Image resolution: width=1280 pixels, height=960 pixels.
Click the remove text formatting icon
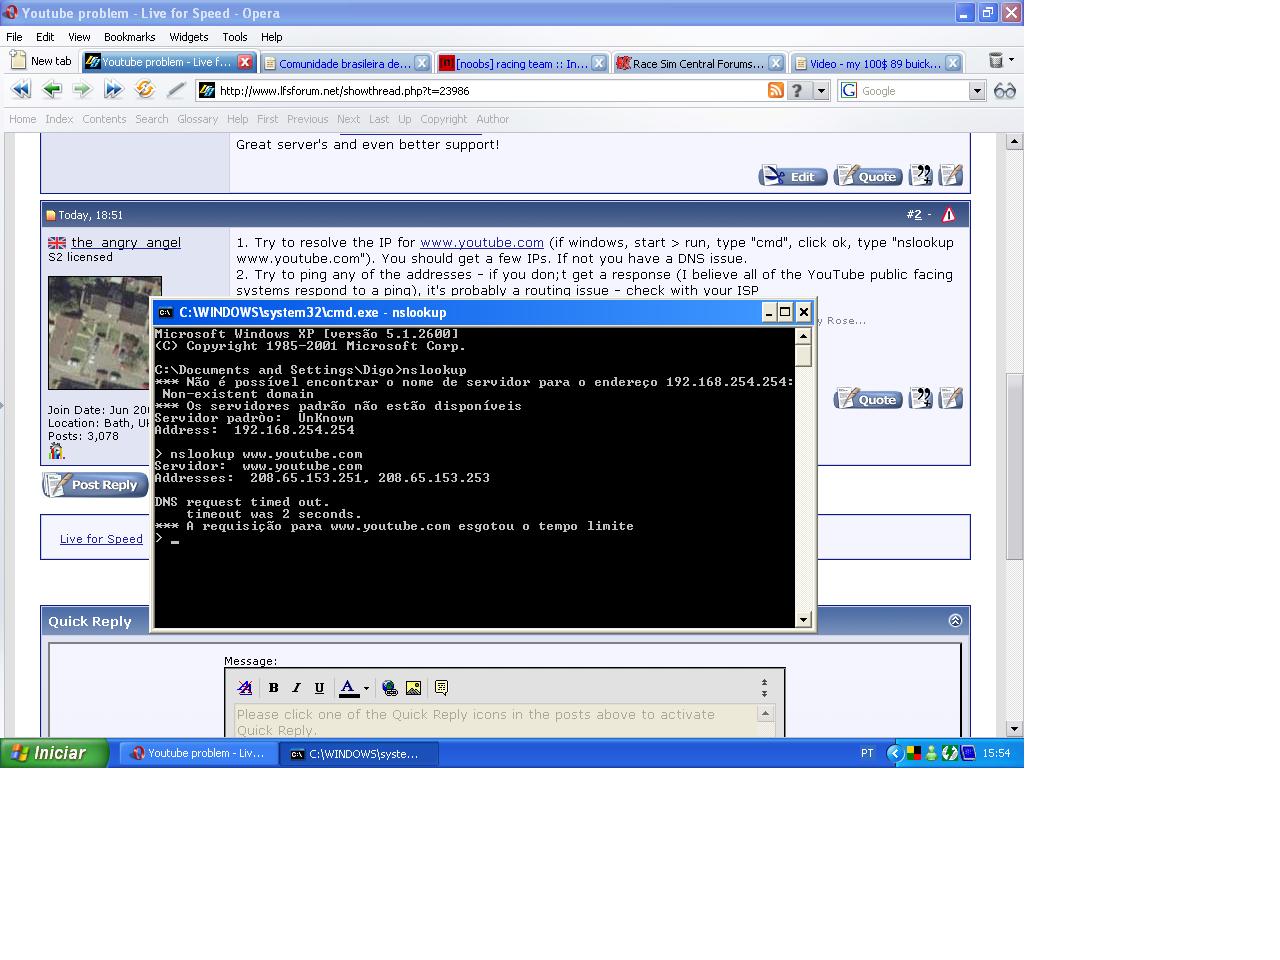click(245, 688)
